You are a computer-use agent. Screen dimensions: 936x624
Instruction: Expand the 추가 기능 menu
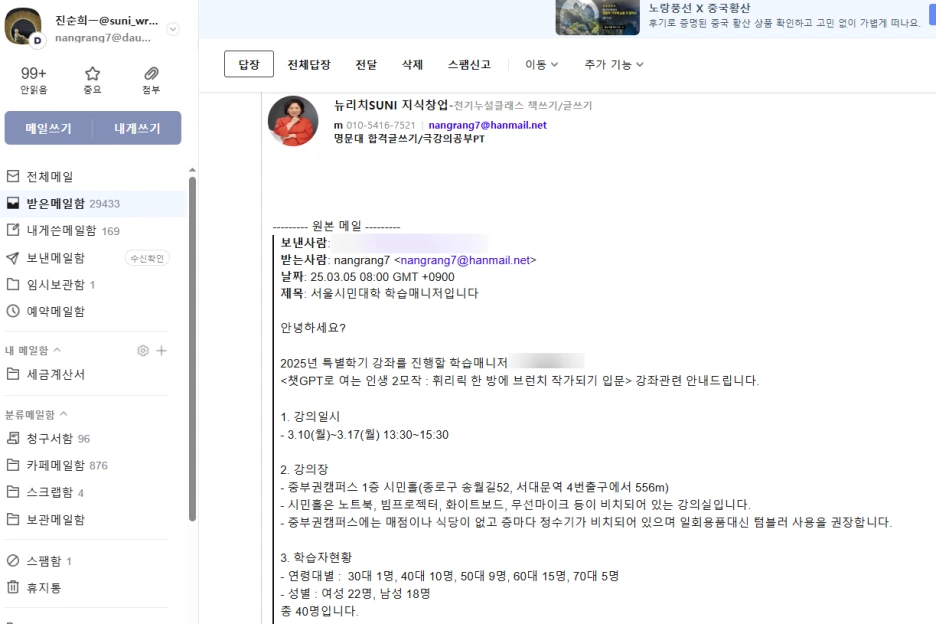[x=610, y=63]
